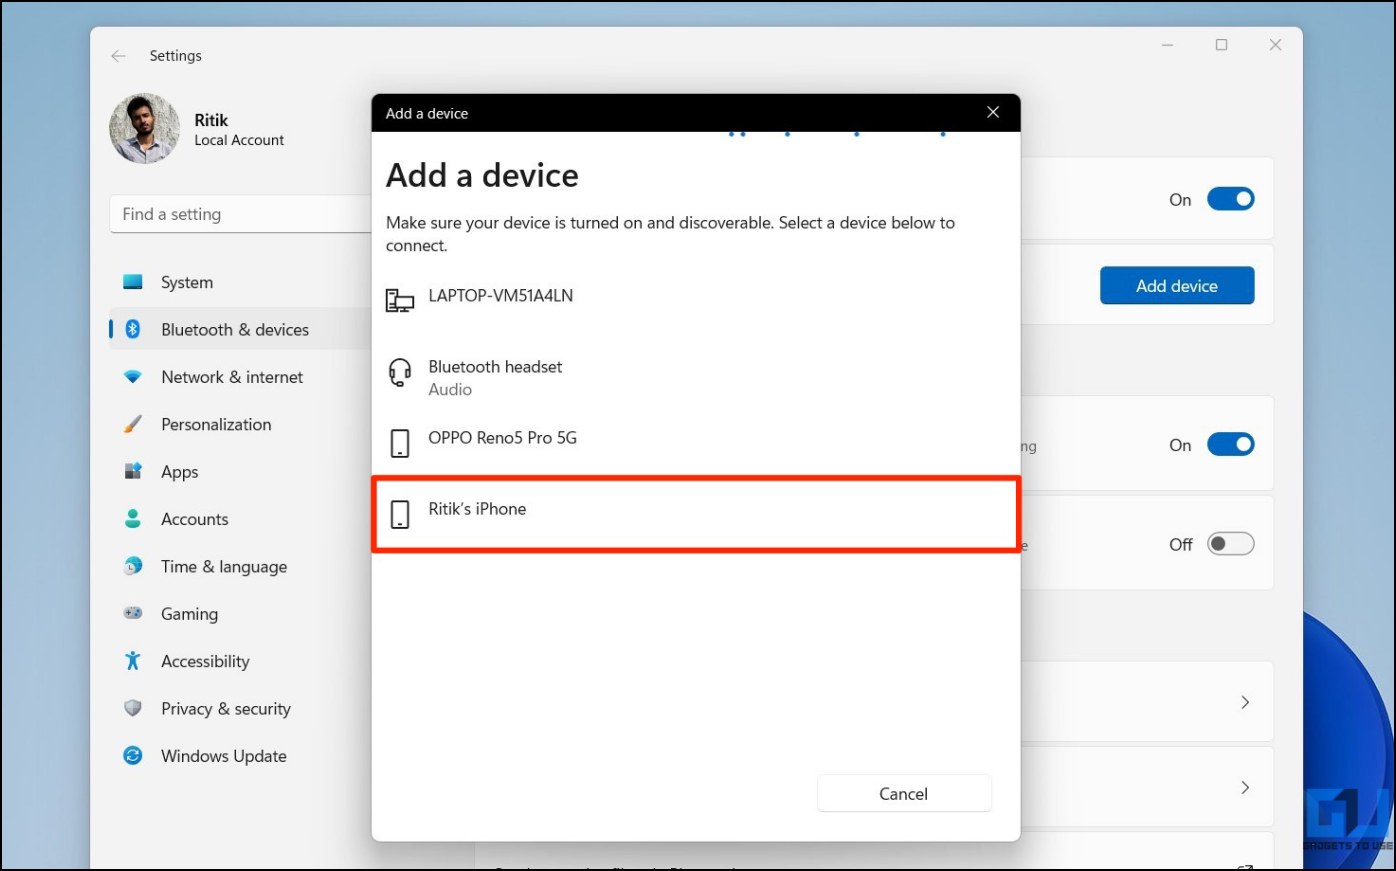Close the Settings window
The width and height of the screenshot is (1396, 871).
[x=1275, y=45]
